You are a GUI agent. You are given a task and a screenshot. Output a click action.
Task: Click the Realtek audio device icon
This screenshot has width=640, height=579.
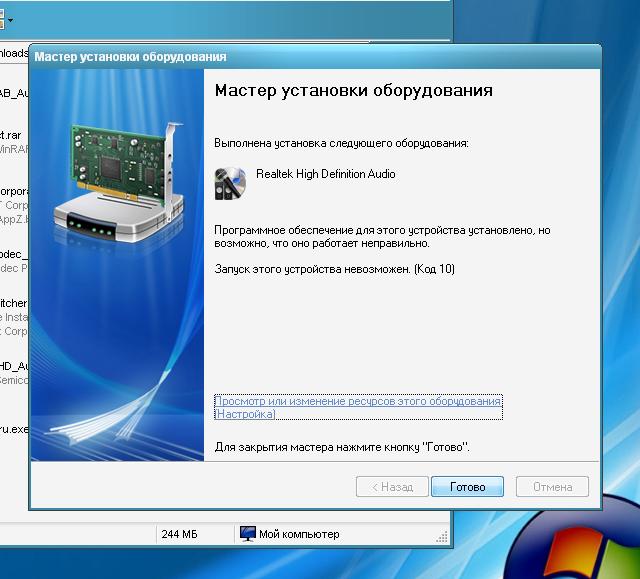pyautogui.click(x=230, y=183)
